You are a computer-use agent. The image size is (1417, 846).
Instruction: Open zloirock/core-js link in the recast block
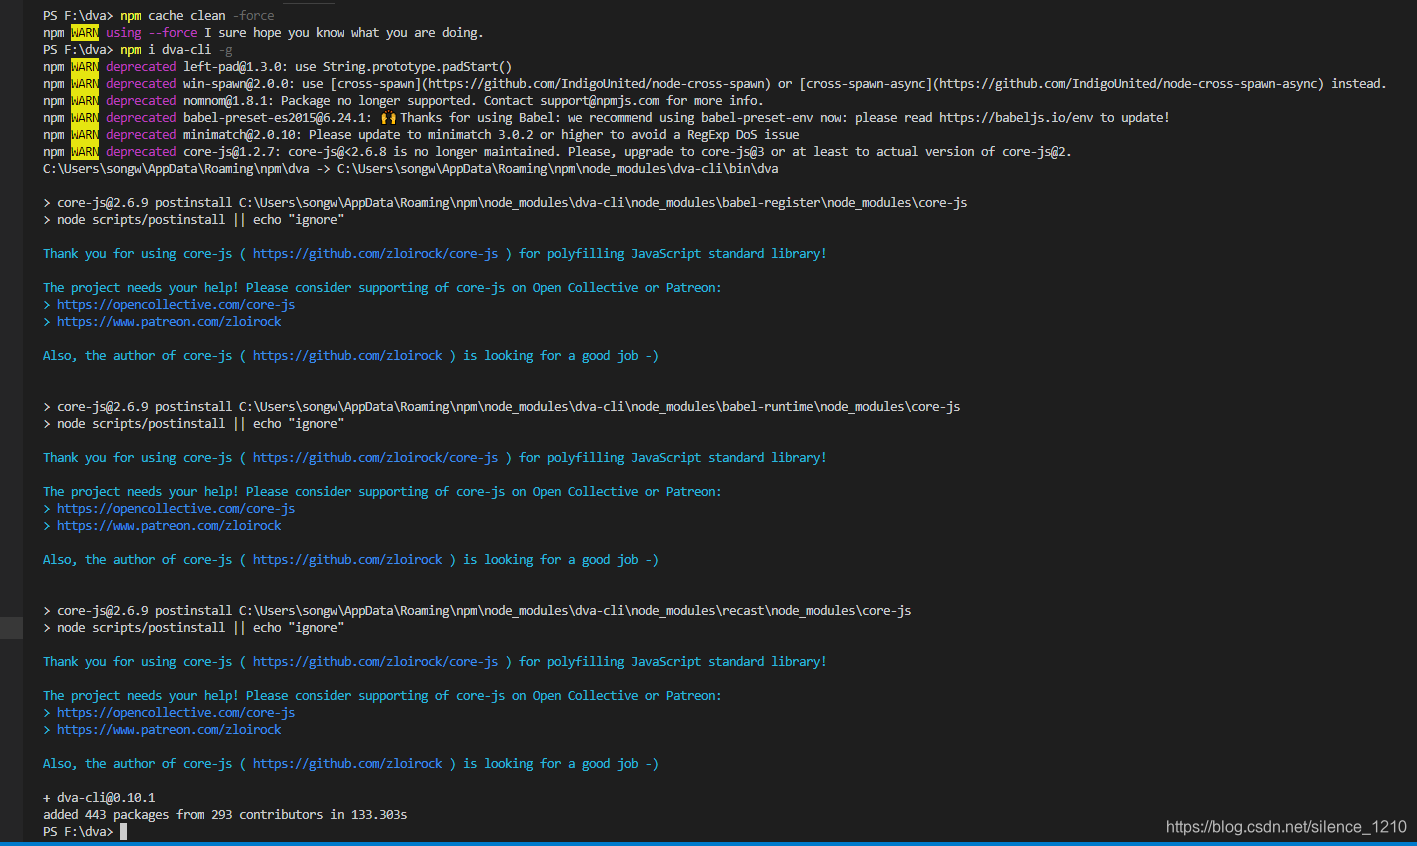point(375,662)
